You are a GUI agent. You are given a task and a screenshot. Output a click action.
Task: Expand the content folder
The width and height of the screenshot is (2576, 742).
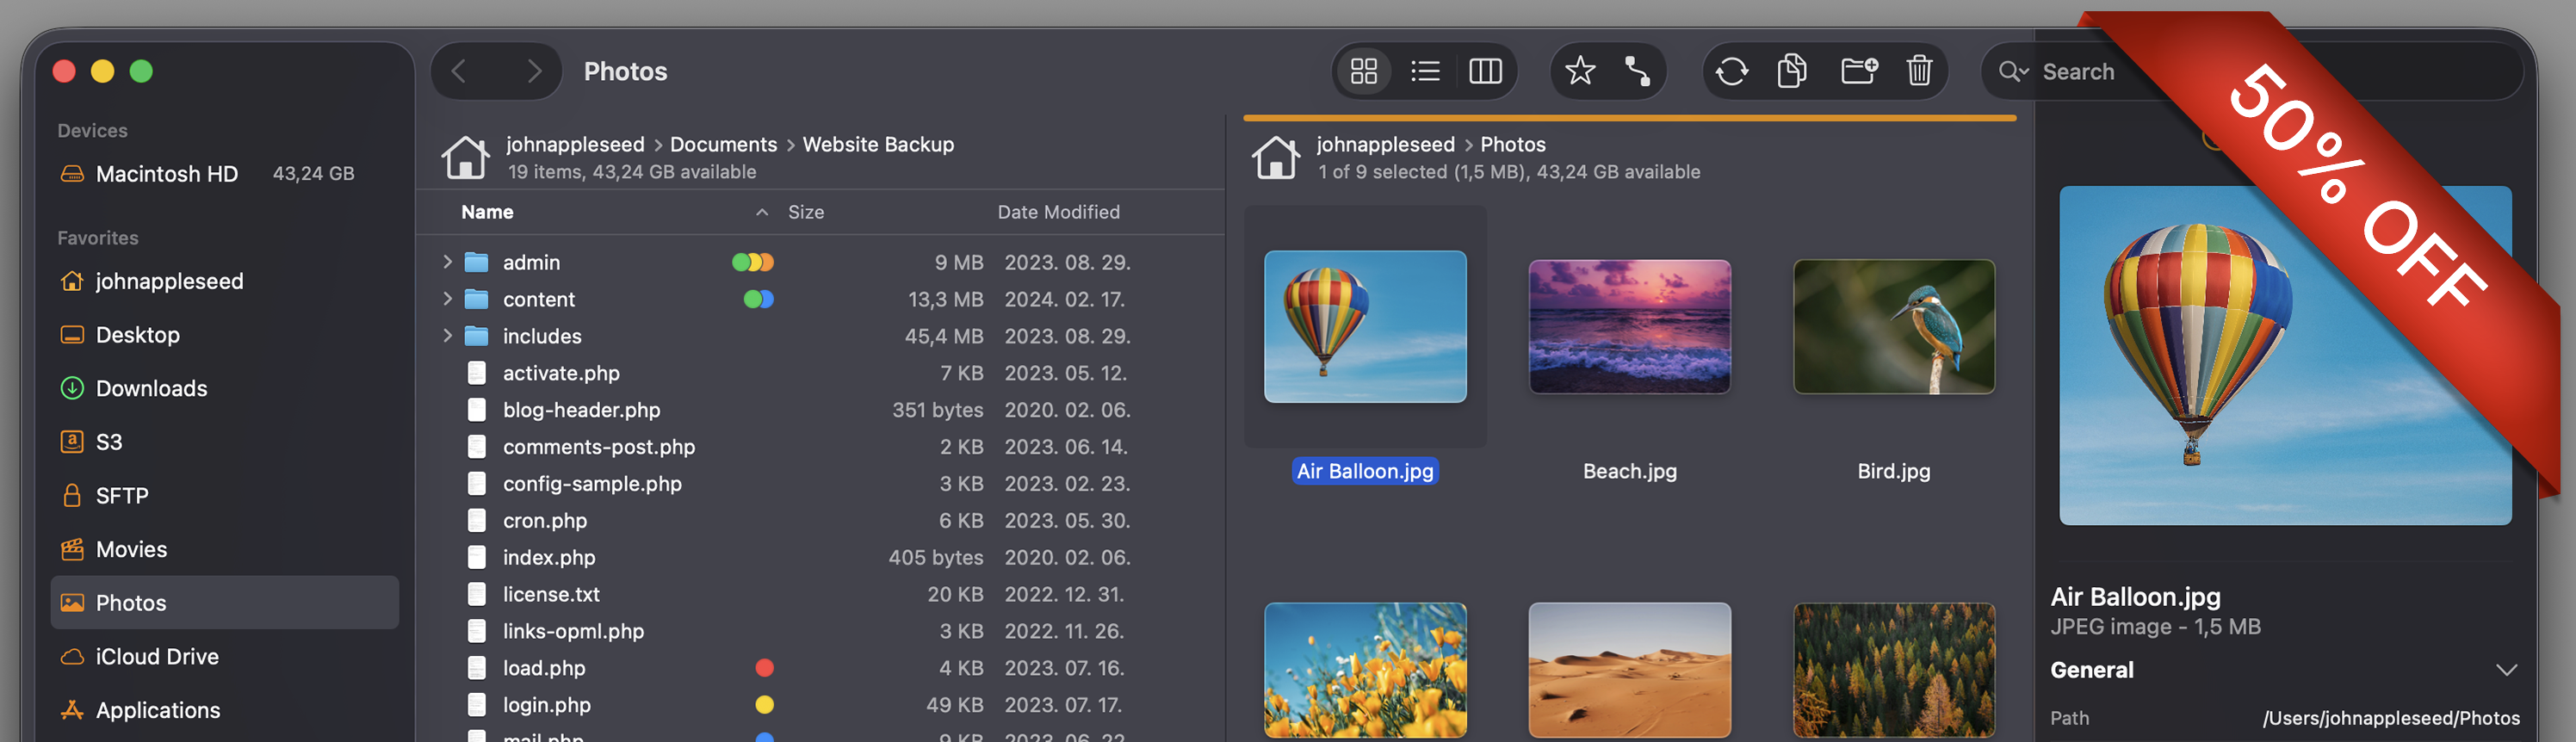(x=447, y=299)
